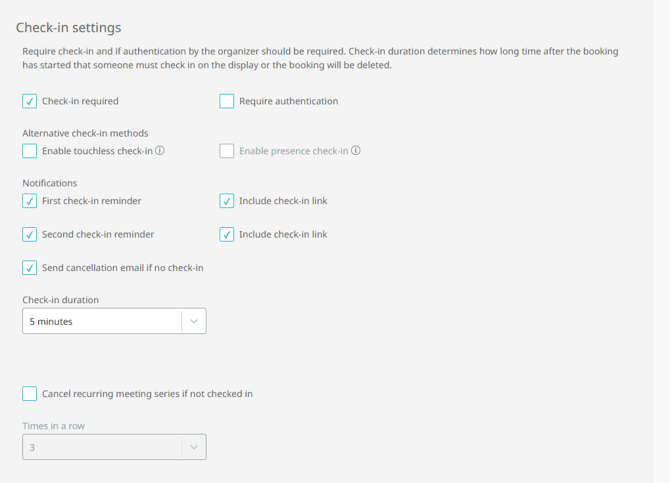Tick the Enable presence check-in checkbox

(x=227, y=151)
